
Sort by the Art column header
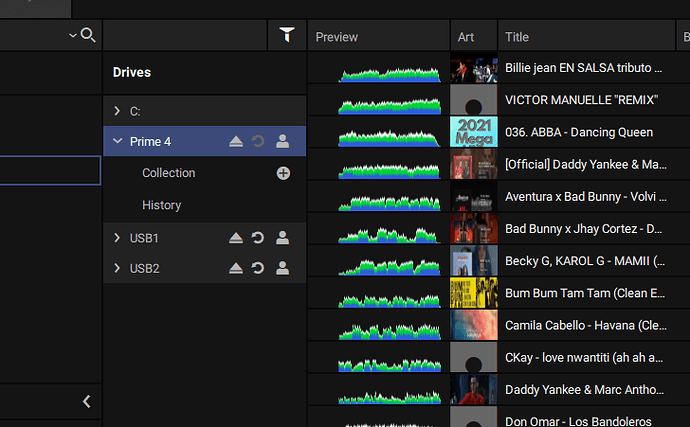tap(474, 36)
